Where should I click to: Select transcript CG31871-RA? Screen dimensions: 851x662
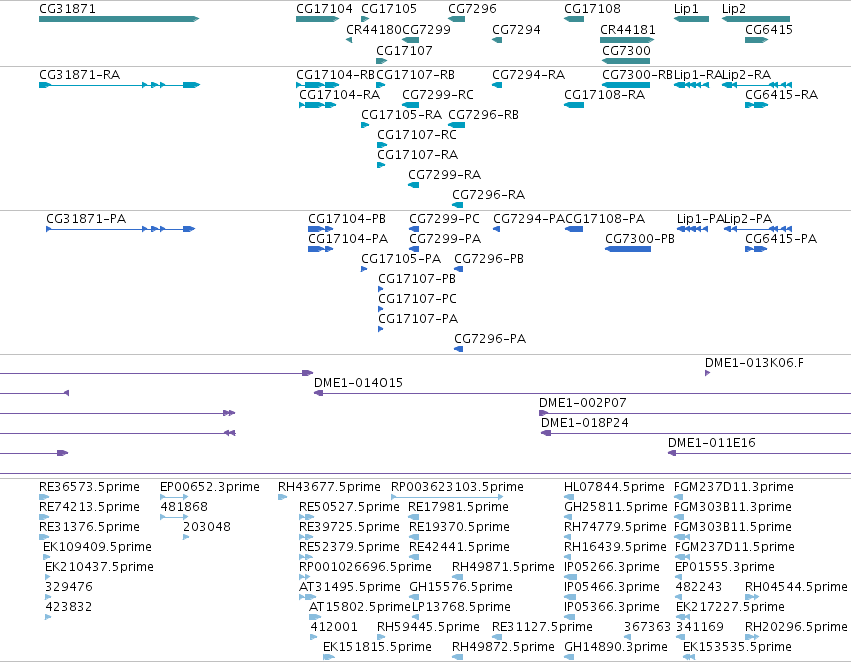[119, 85]
